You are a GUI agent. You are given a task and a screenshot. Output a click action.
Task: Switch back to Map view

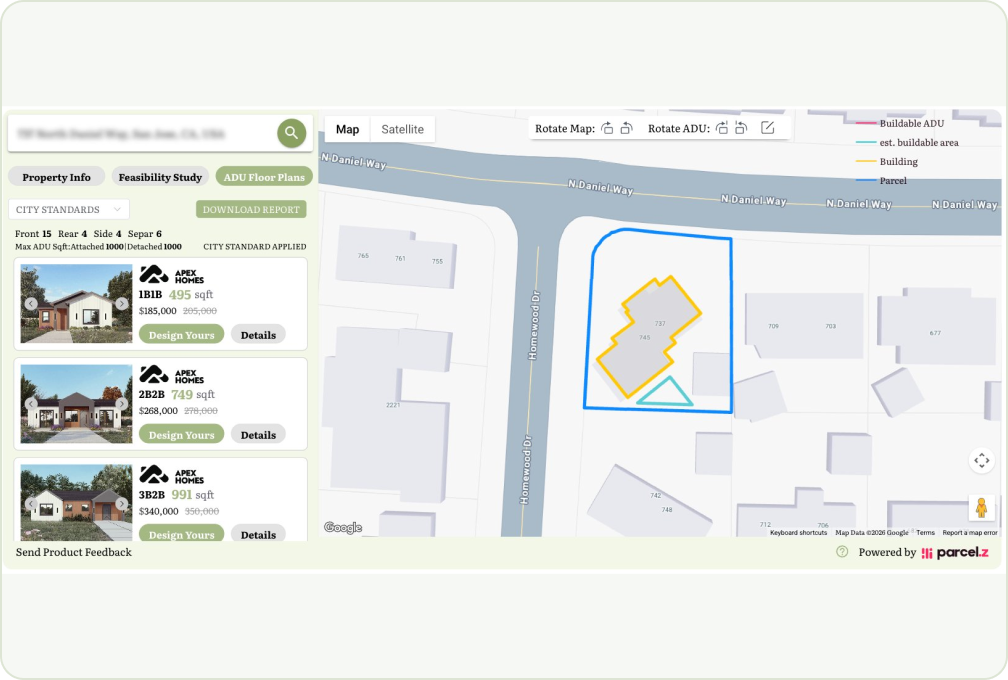point(347,129)
